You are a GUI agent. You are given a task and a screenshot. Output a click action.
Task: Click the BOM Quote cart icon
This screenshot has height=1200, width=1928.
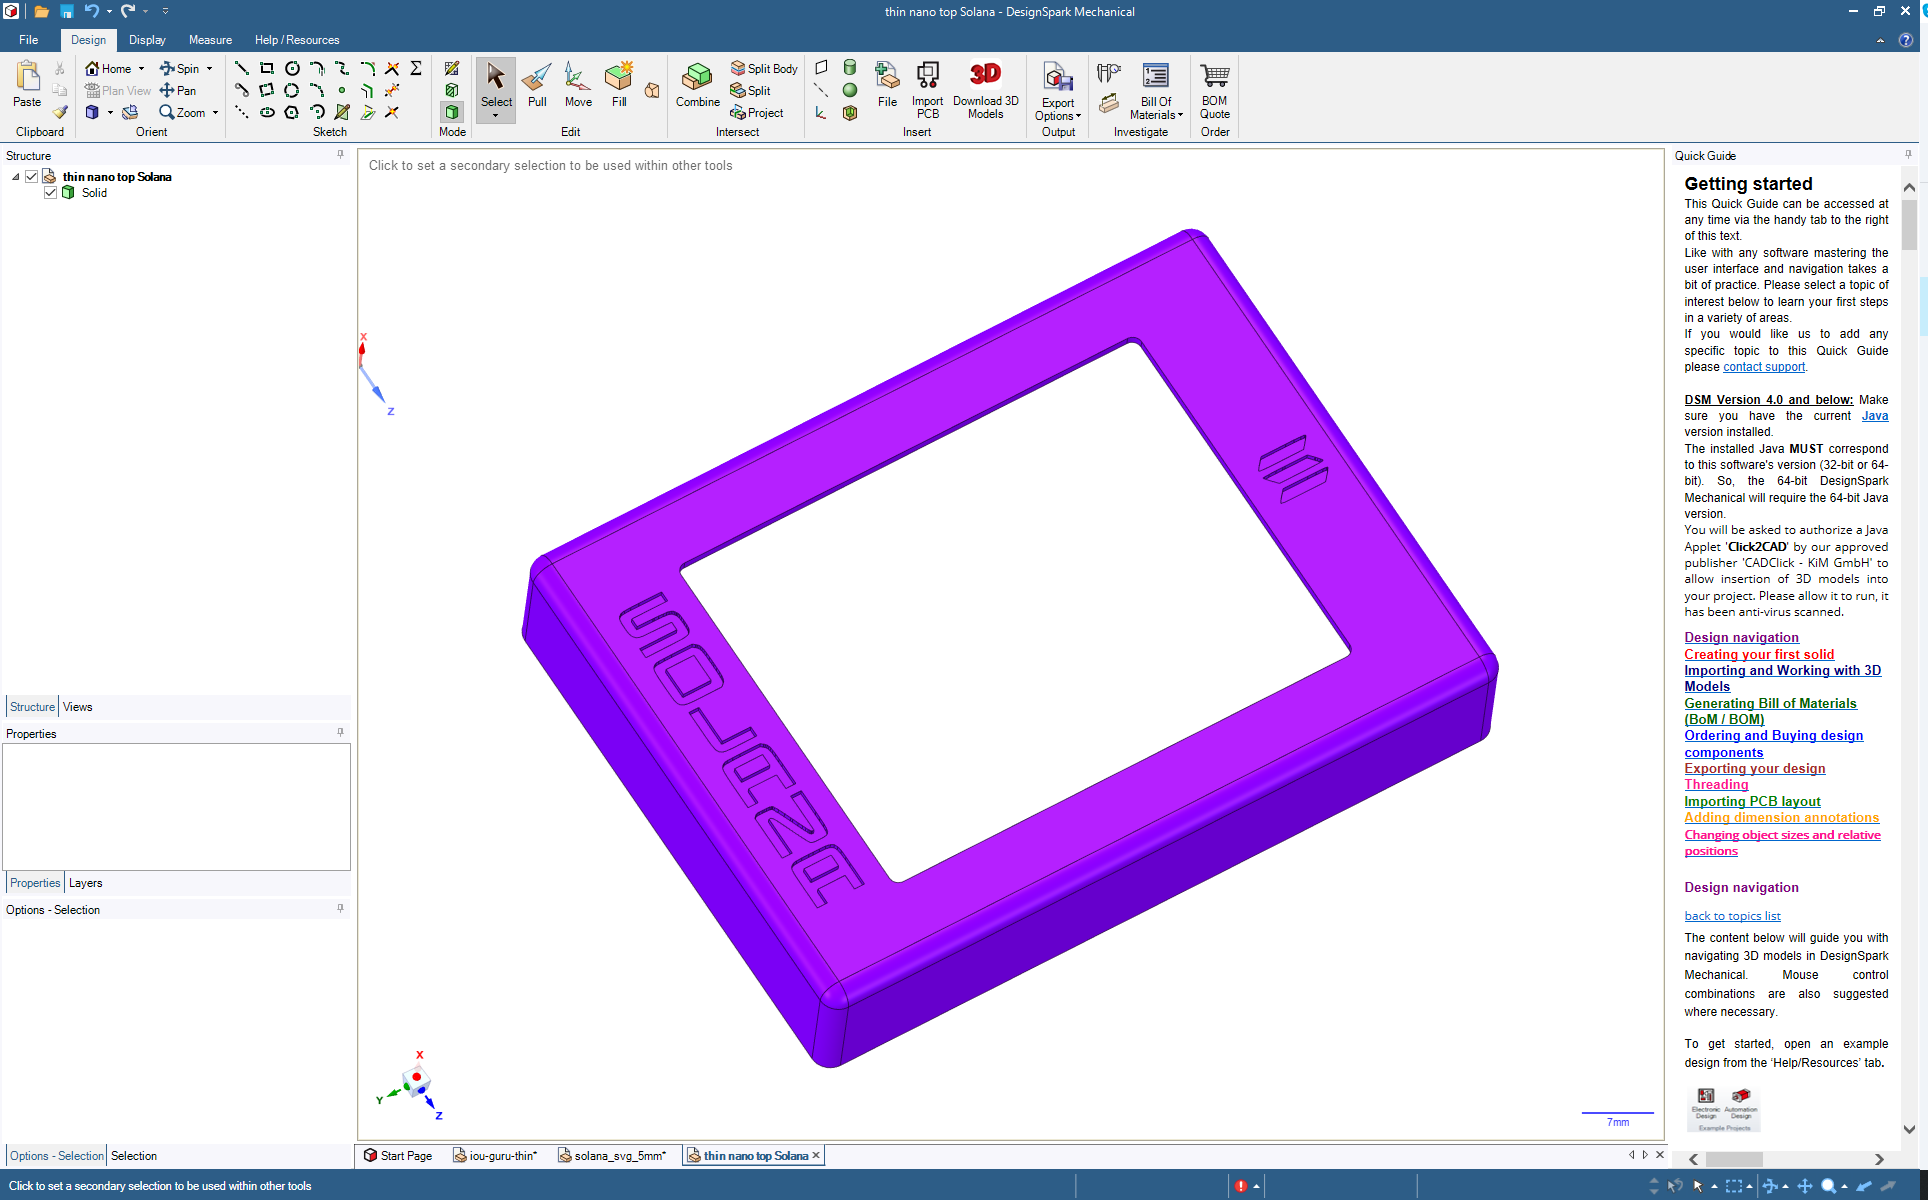(x=1214, y=77)
